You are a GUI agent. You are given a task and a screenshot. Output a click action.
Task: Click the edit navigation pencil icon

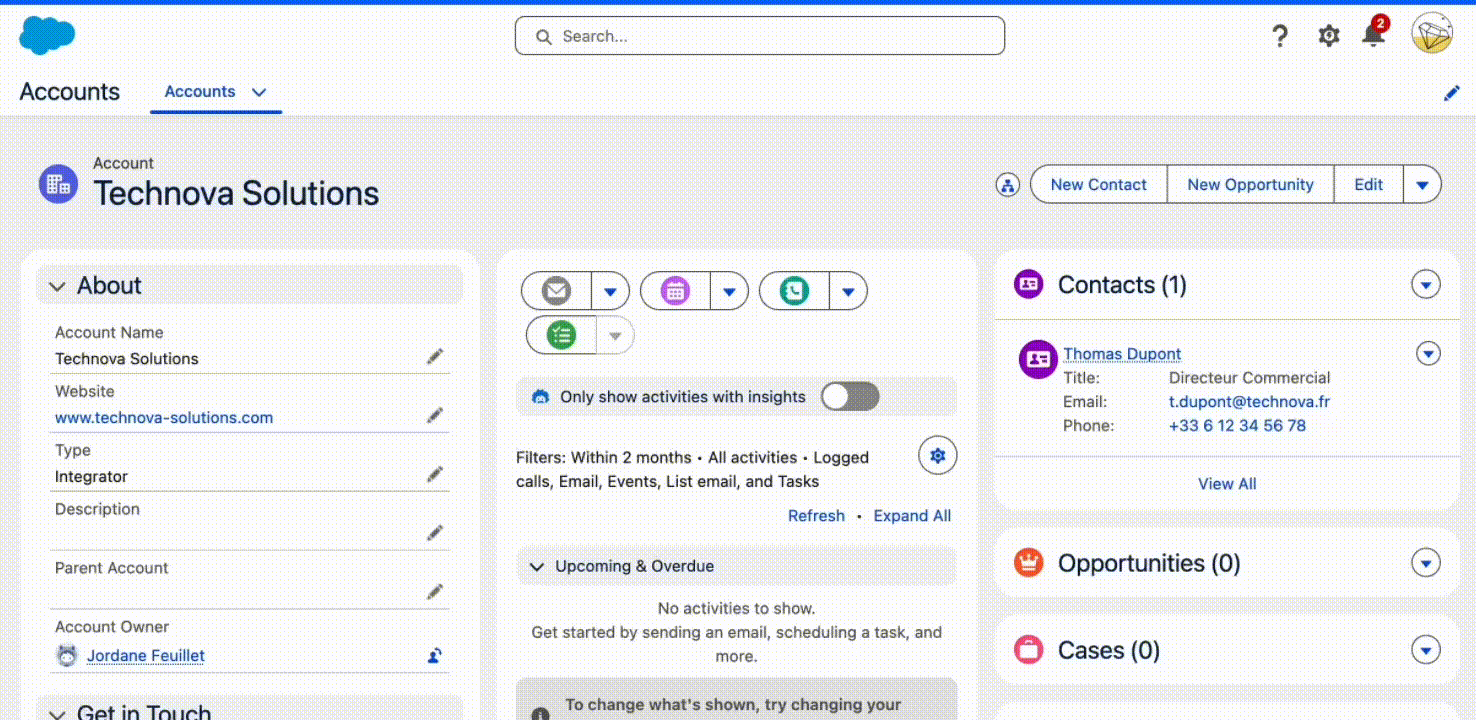[x=1452, y=93]
